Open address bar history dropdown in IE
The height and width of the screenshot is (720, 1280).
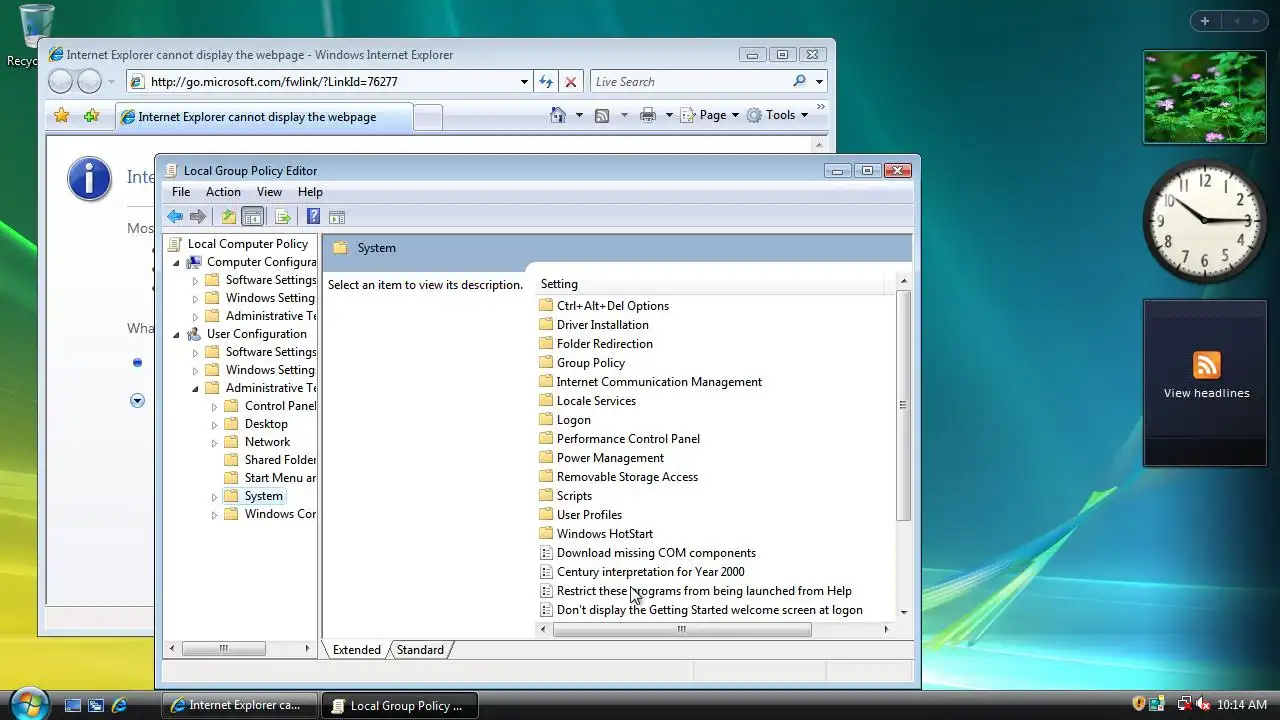[x=524, y=82]
